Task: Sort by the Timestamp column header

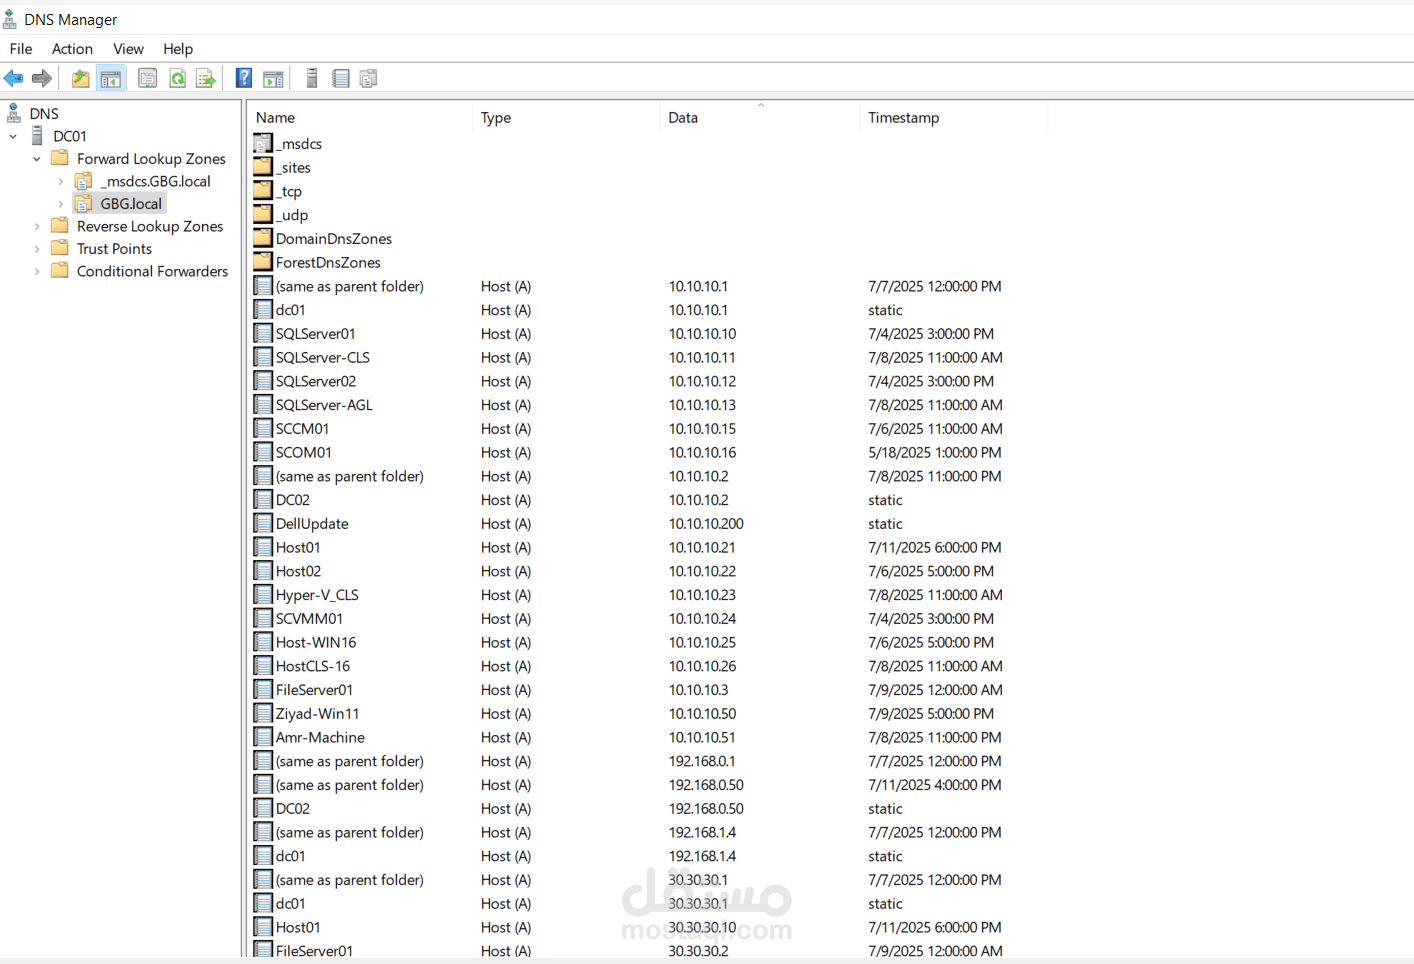Action: pos(903,118)
